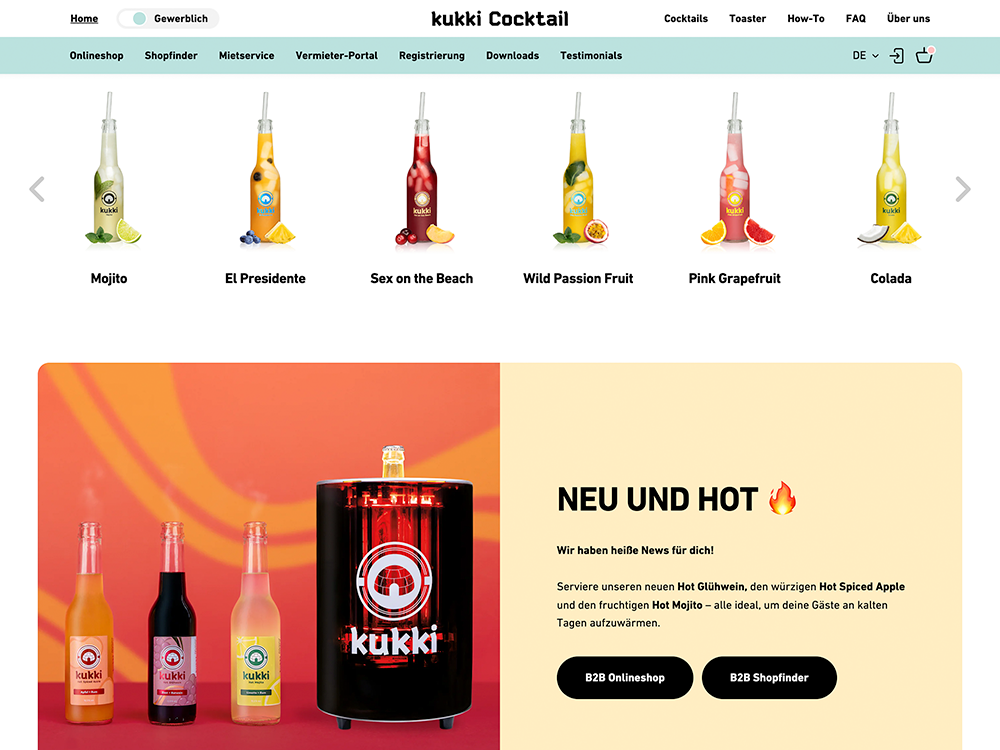Image resolution: width=1000 pixels, height=750 pixels.
Task: Expand the DE language dropdown
Action: click(x=865, y=55)
